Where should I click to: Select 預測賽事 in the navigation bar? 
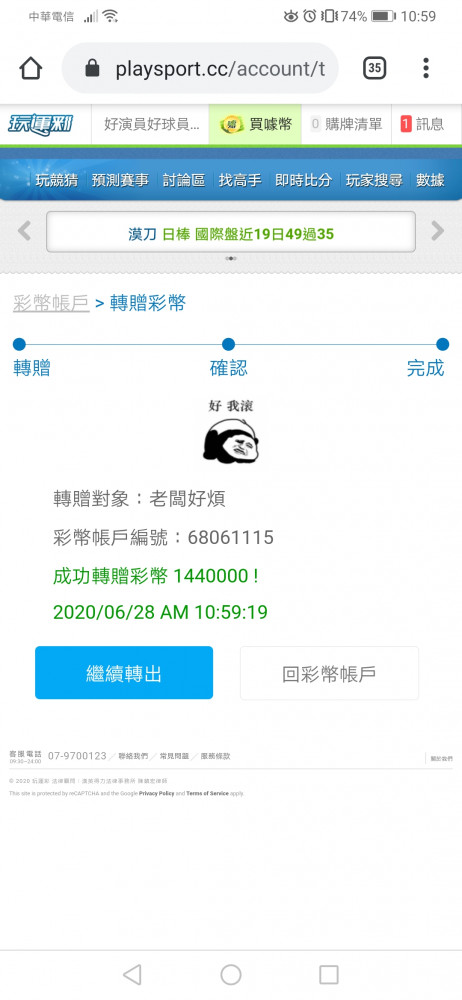point(120,180)
